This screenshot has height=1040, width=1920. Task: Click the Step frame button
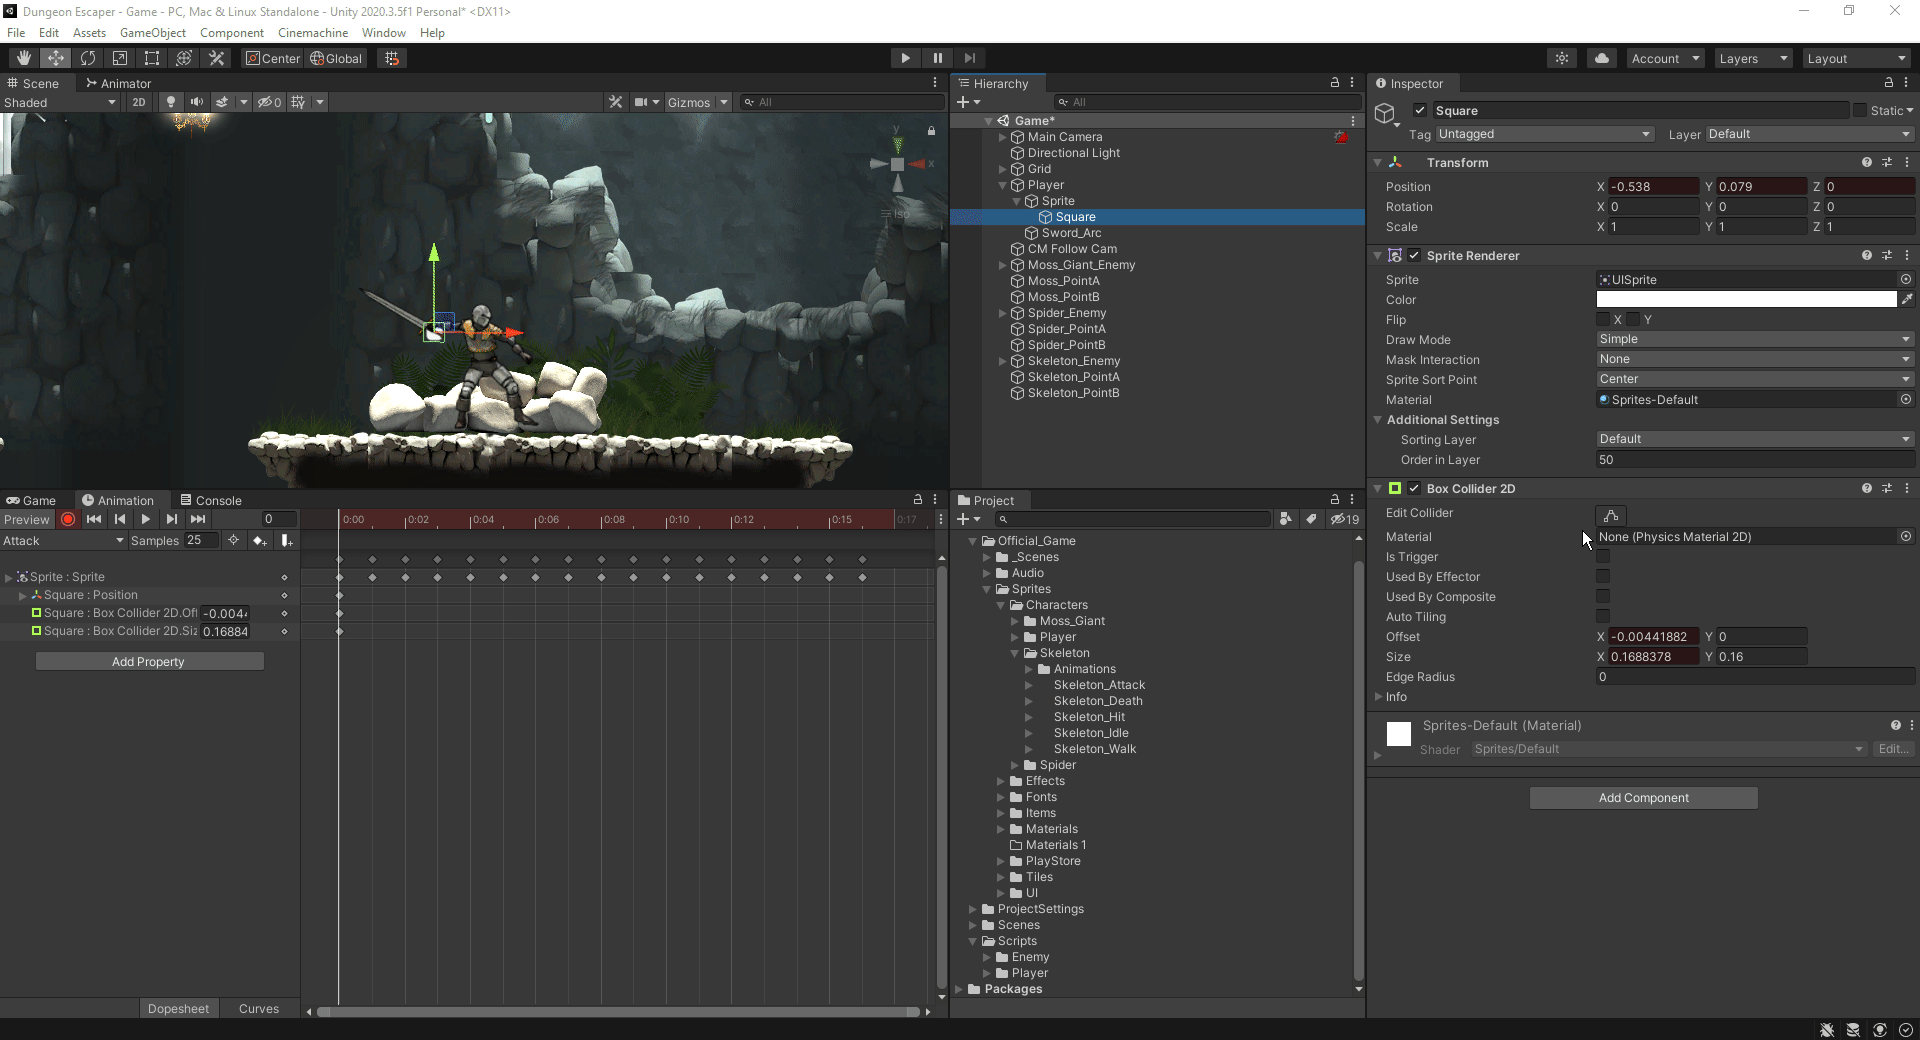point(969,58)
